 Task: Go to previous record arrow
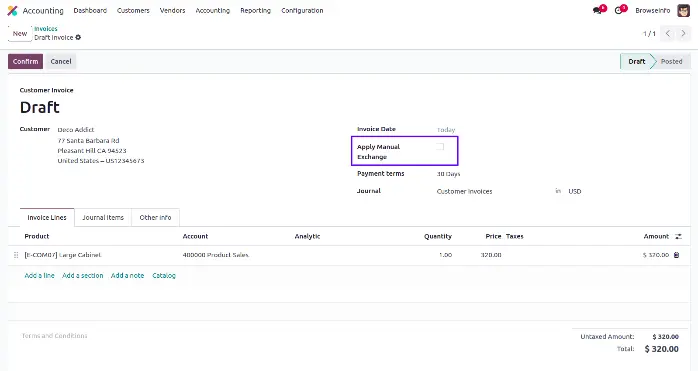click(668, 33)
